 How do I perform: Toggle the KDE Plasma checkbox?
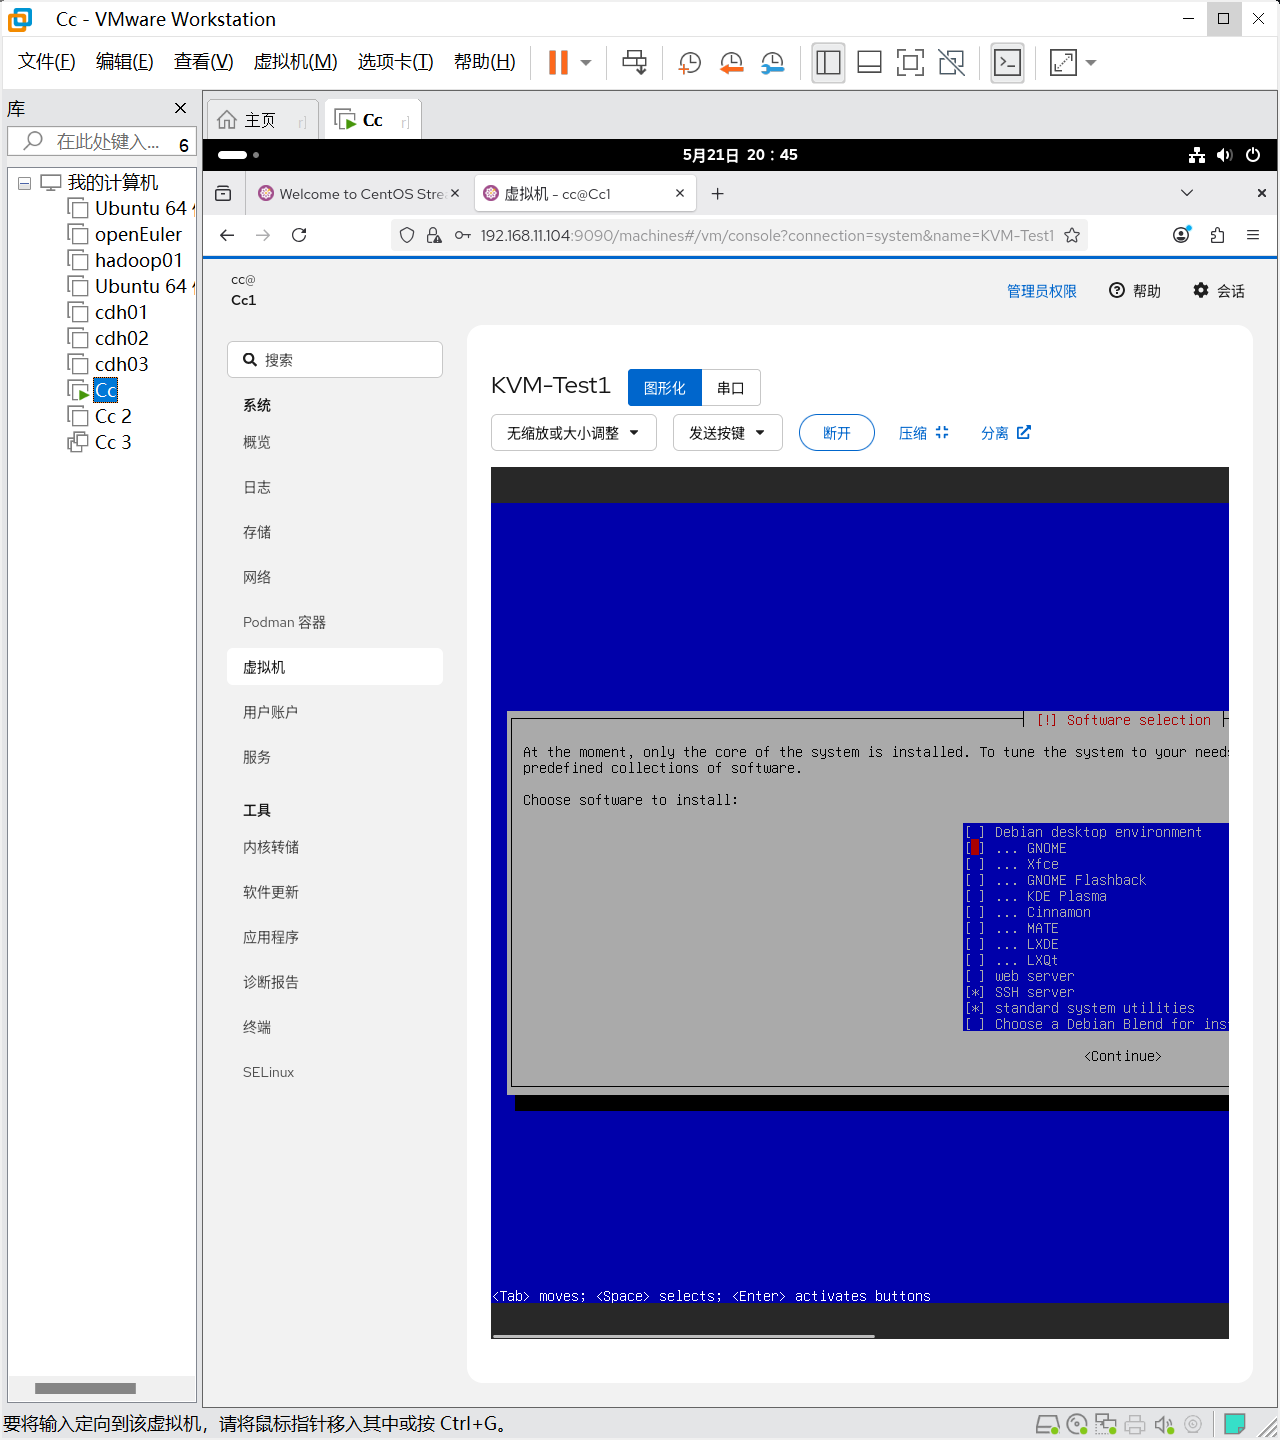point(974,896)
